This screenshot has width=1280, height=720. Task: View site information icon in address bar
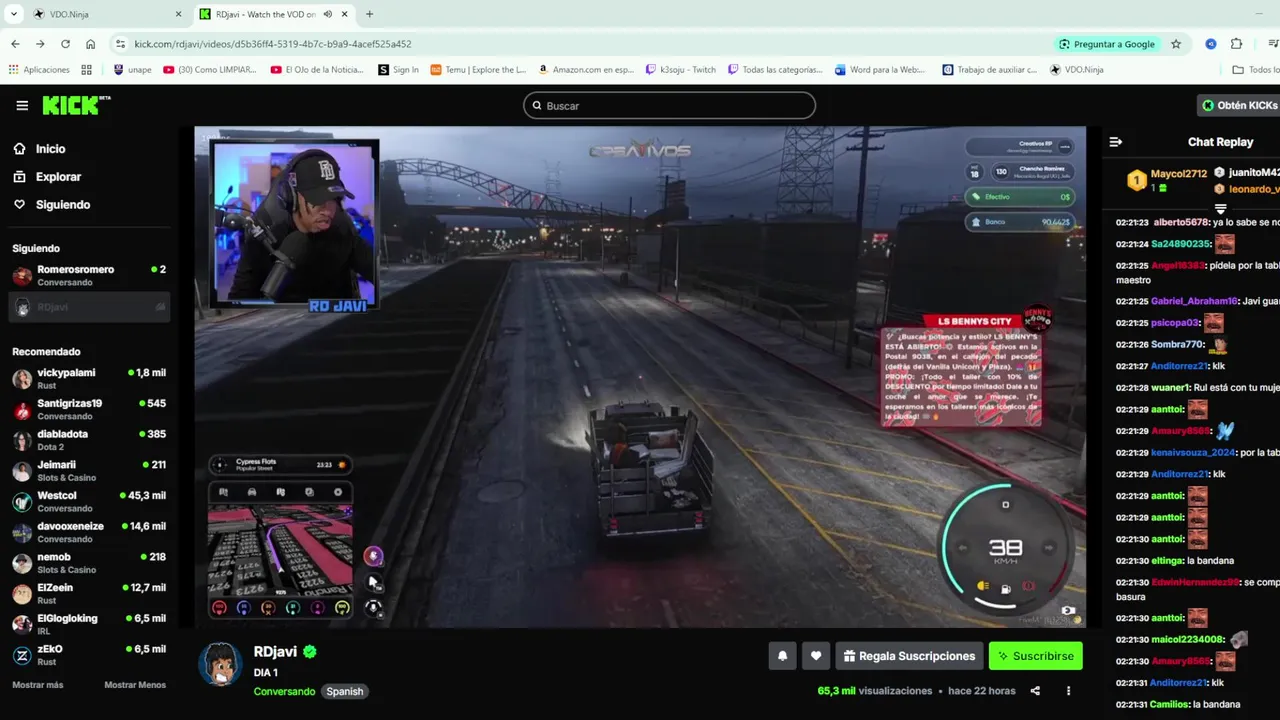coord(120,44)
